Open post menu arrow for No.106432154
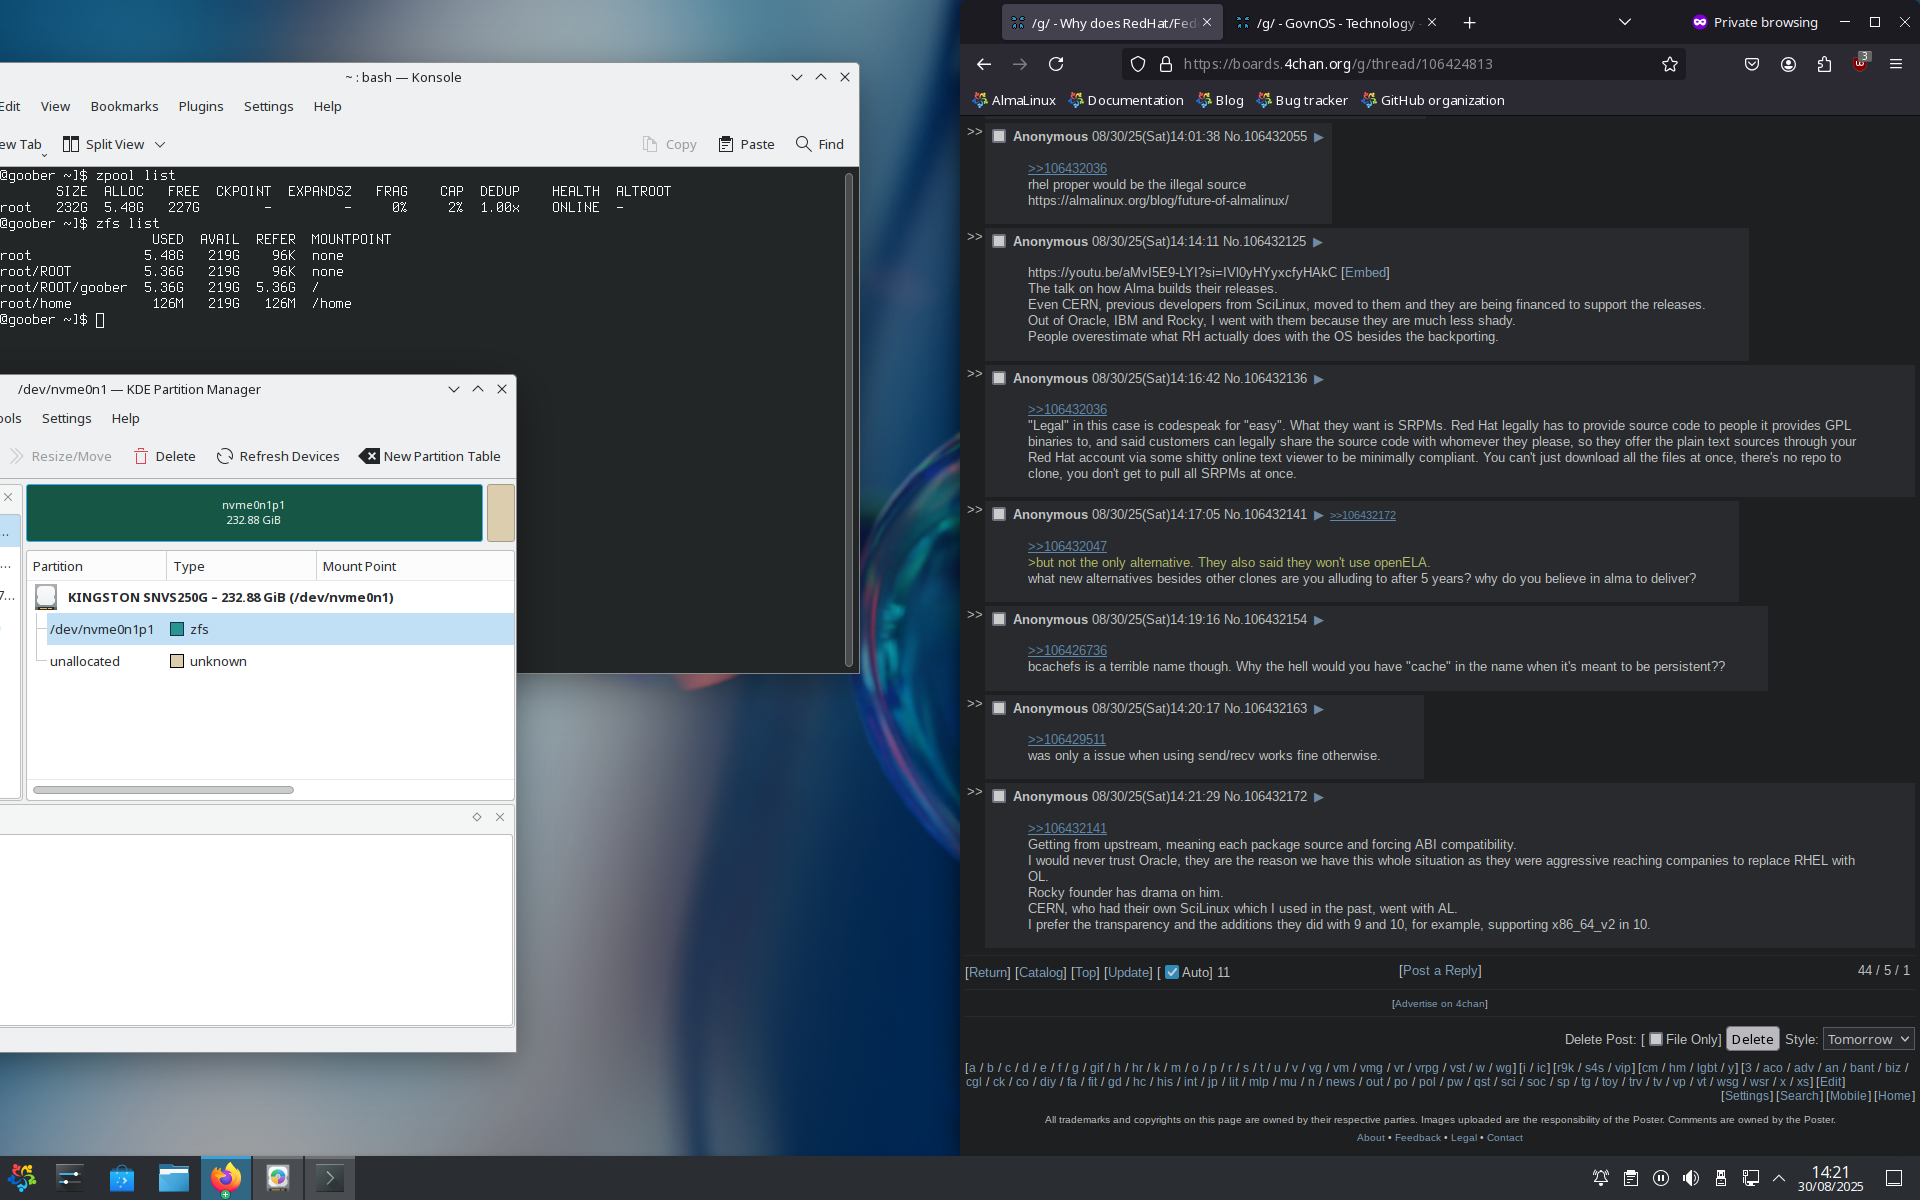Image resolution: width=1920 pixels, height=1200 pixels. [1319, 620]
